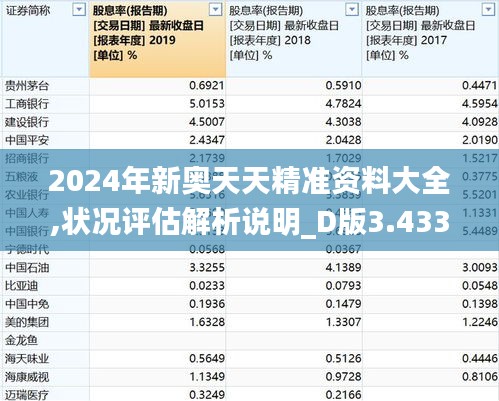The image size is (499, 401).
Task: Click the 贵州茅台 row name cell
Action: pos(46,86)
